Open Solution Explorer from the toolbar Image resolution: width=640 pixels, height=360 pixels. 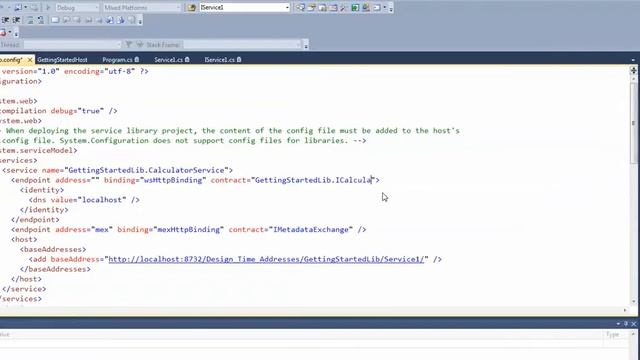pyautogui.click(x=300, y=7)
